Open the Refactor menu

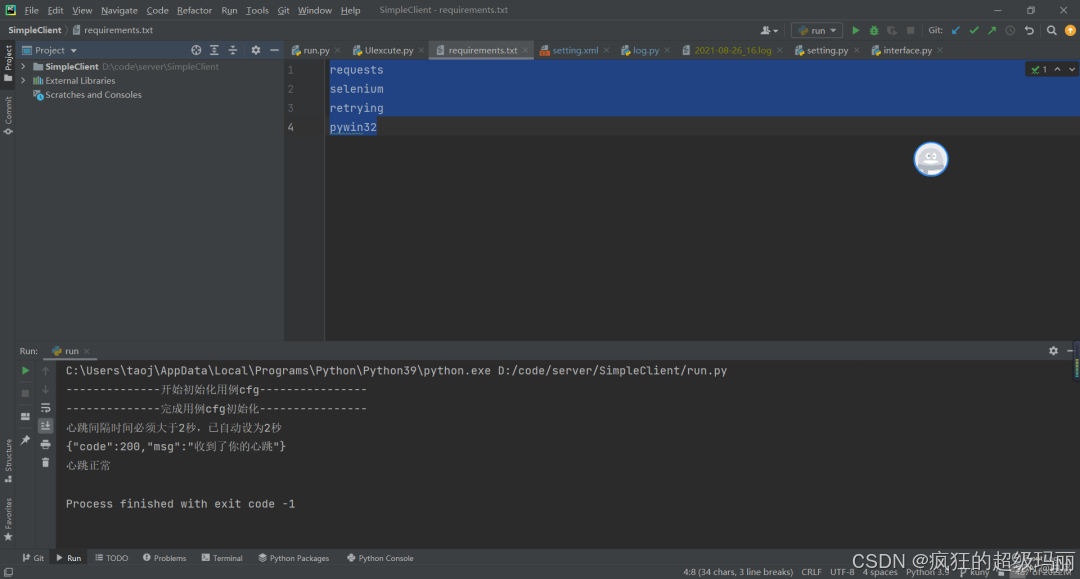pos(194,10)
